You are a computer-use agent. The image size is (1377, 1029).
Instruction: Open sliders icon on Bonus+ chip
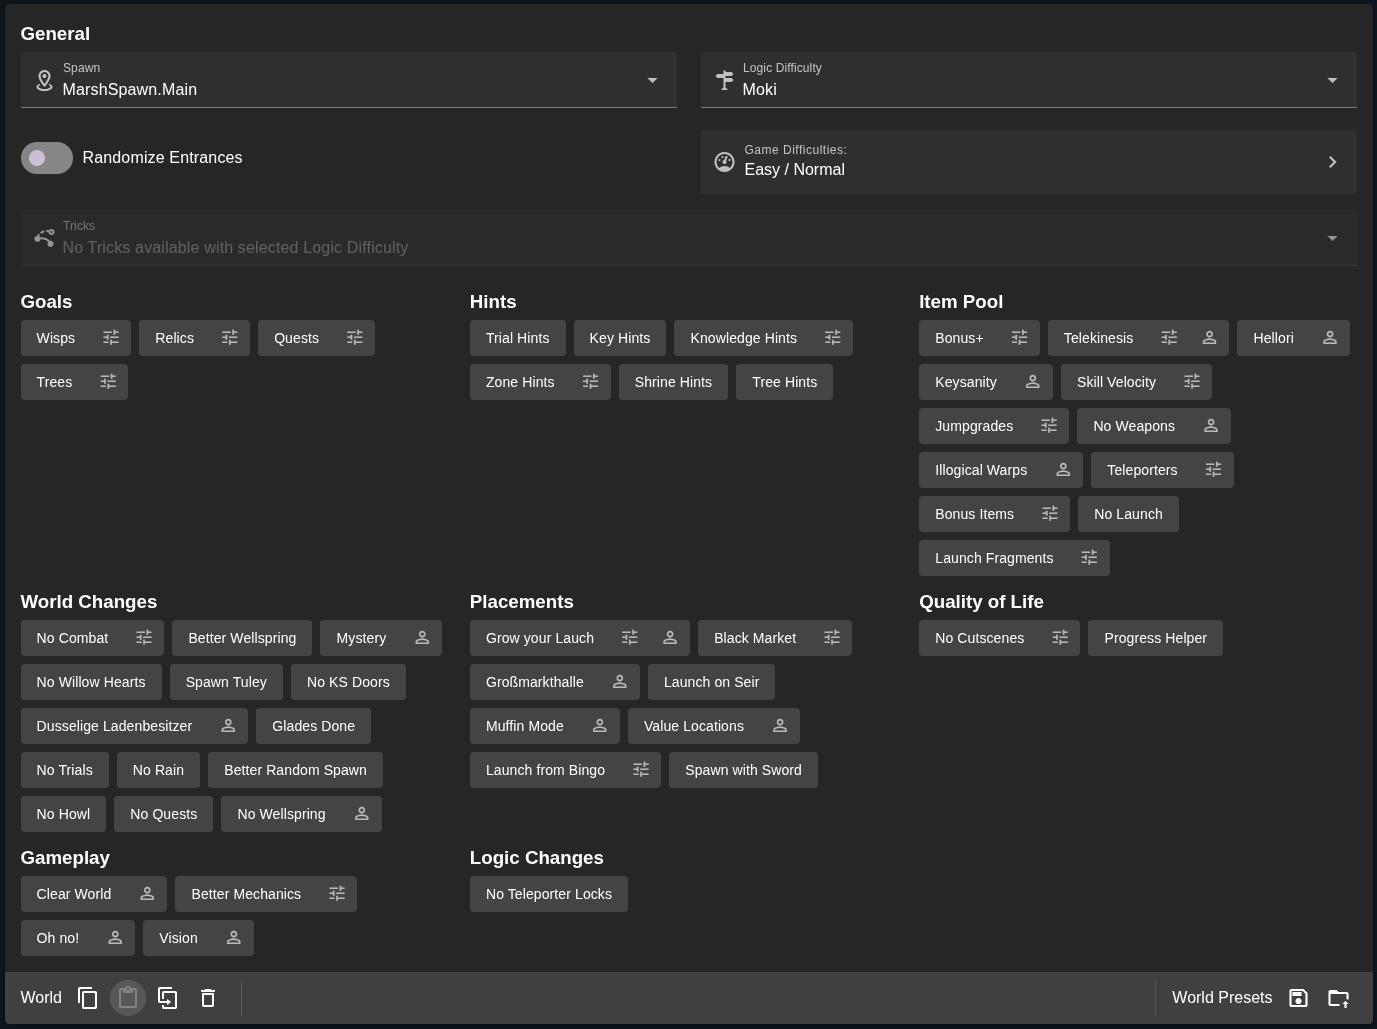coord(1020,338)
